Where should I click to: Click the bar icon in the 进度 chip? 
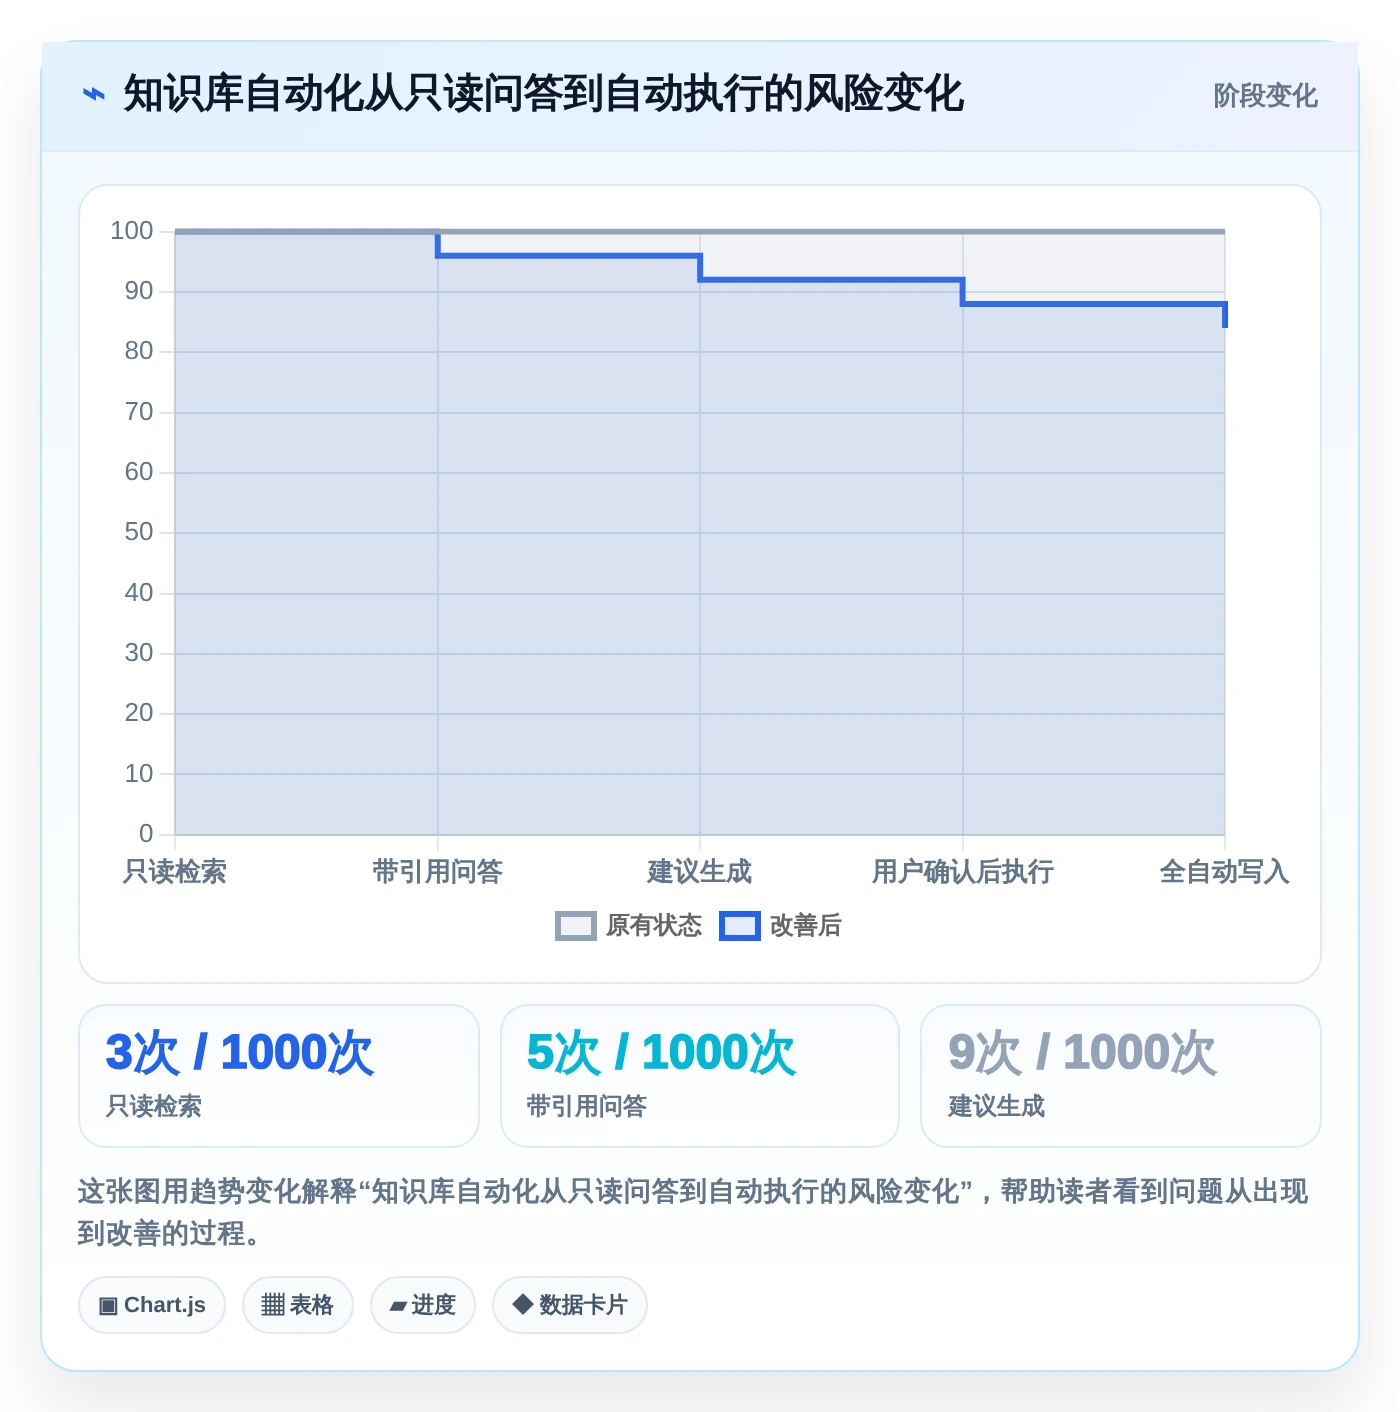coord(398,1306)
